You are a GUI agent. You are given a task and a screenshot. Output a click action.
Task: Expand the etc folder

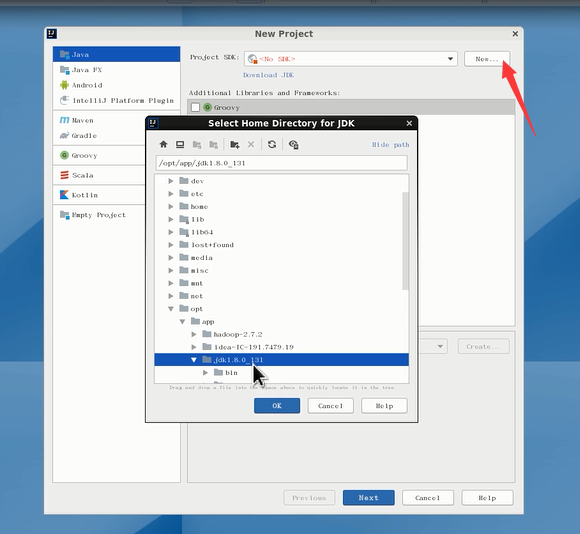click(171, 194)
